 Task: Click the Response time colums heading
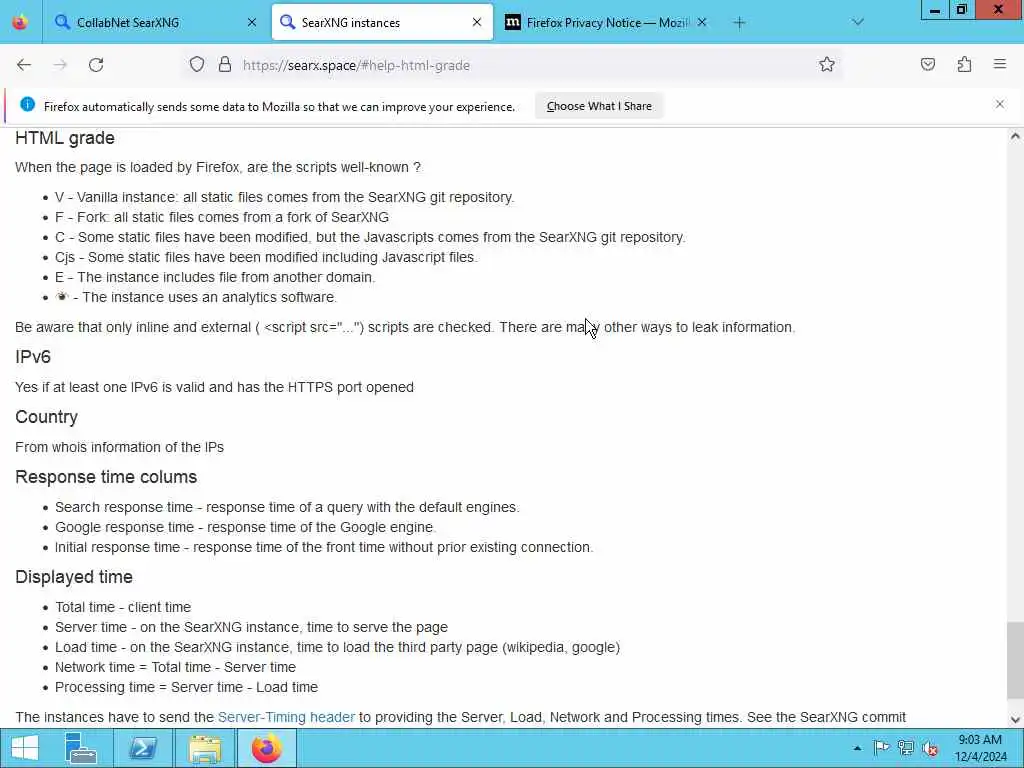[106, 477]
